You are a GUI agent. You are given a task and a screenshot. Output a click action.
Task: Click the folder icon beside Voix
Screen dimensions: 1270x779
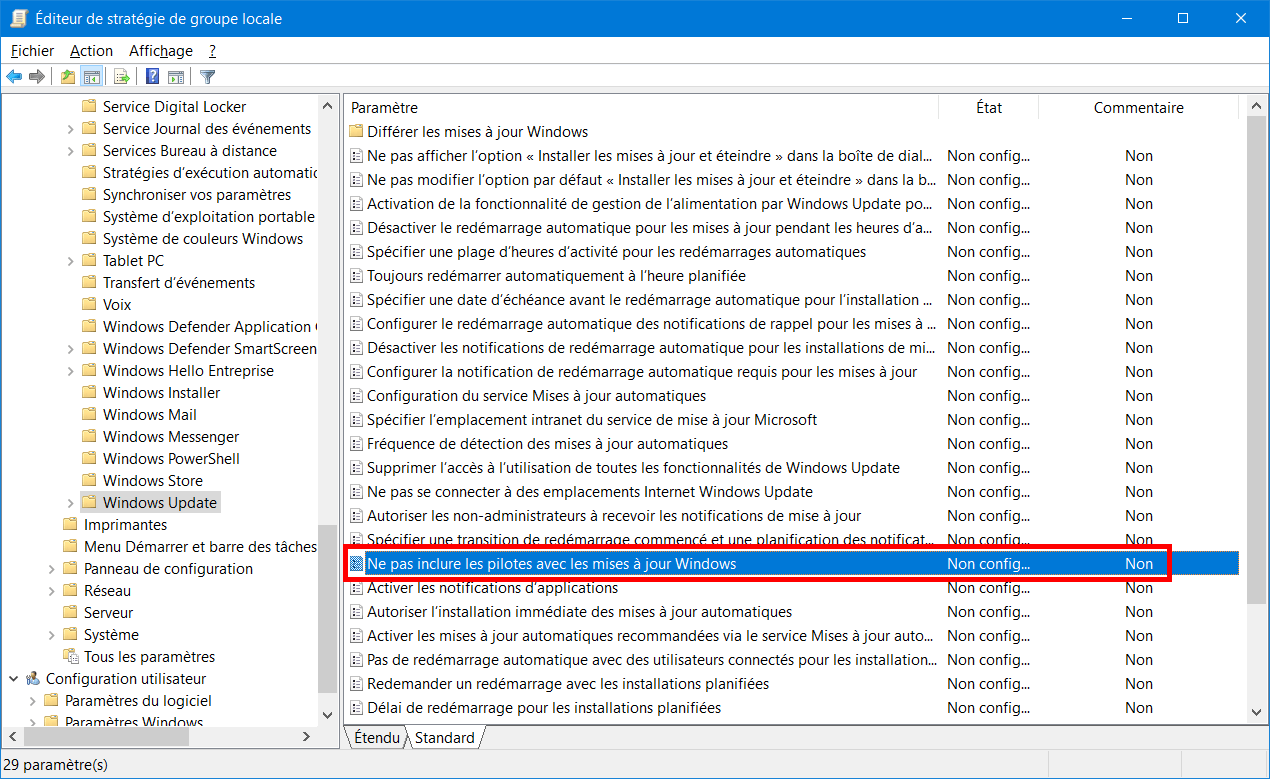point(89,305)
